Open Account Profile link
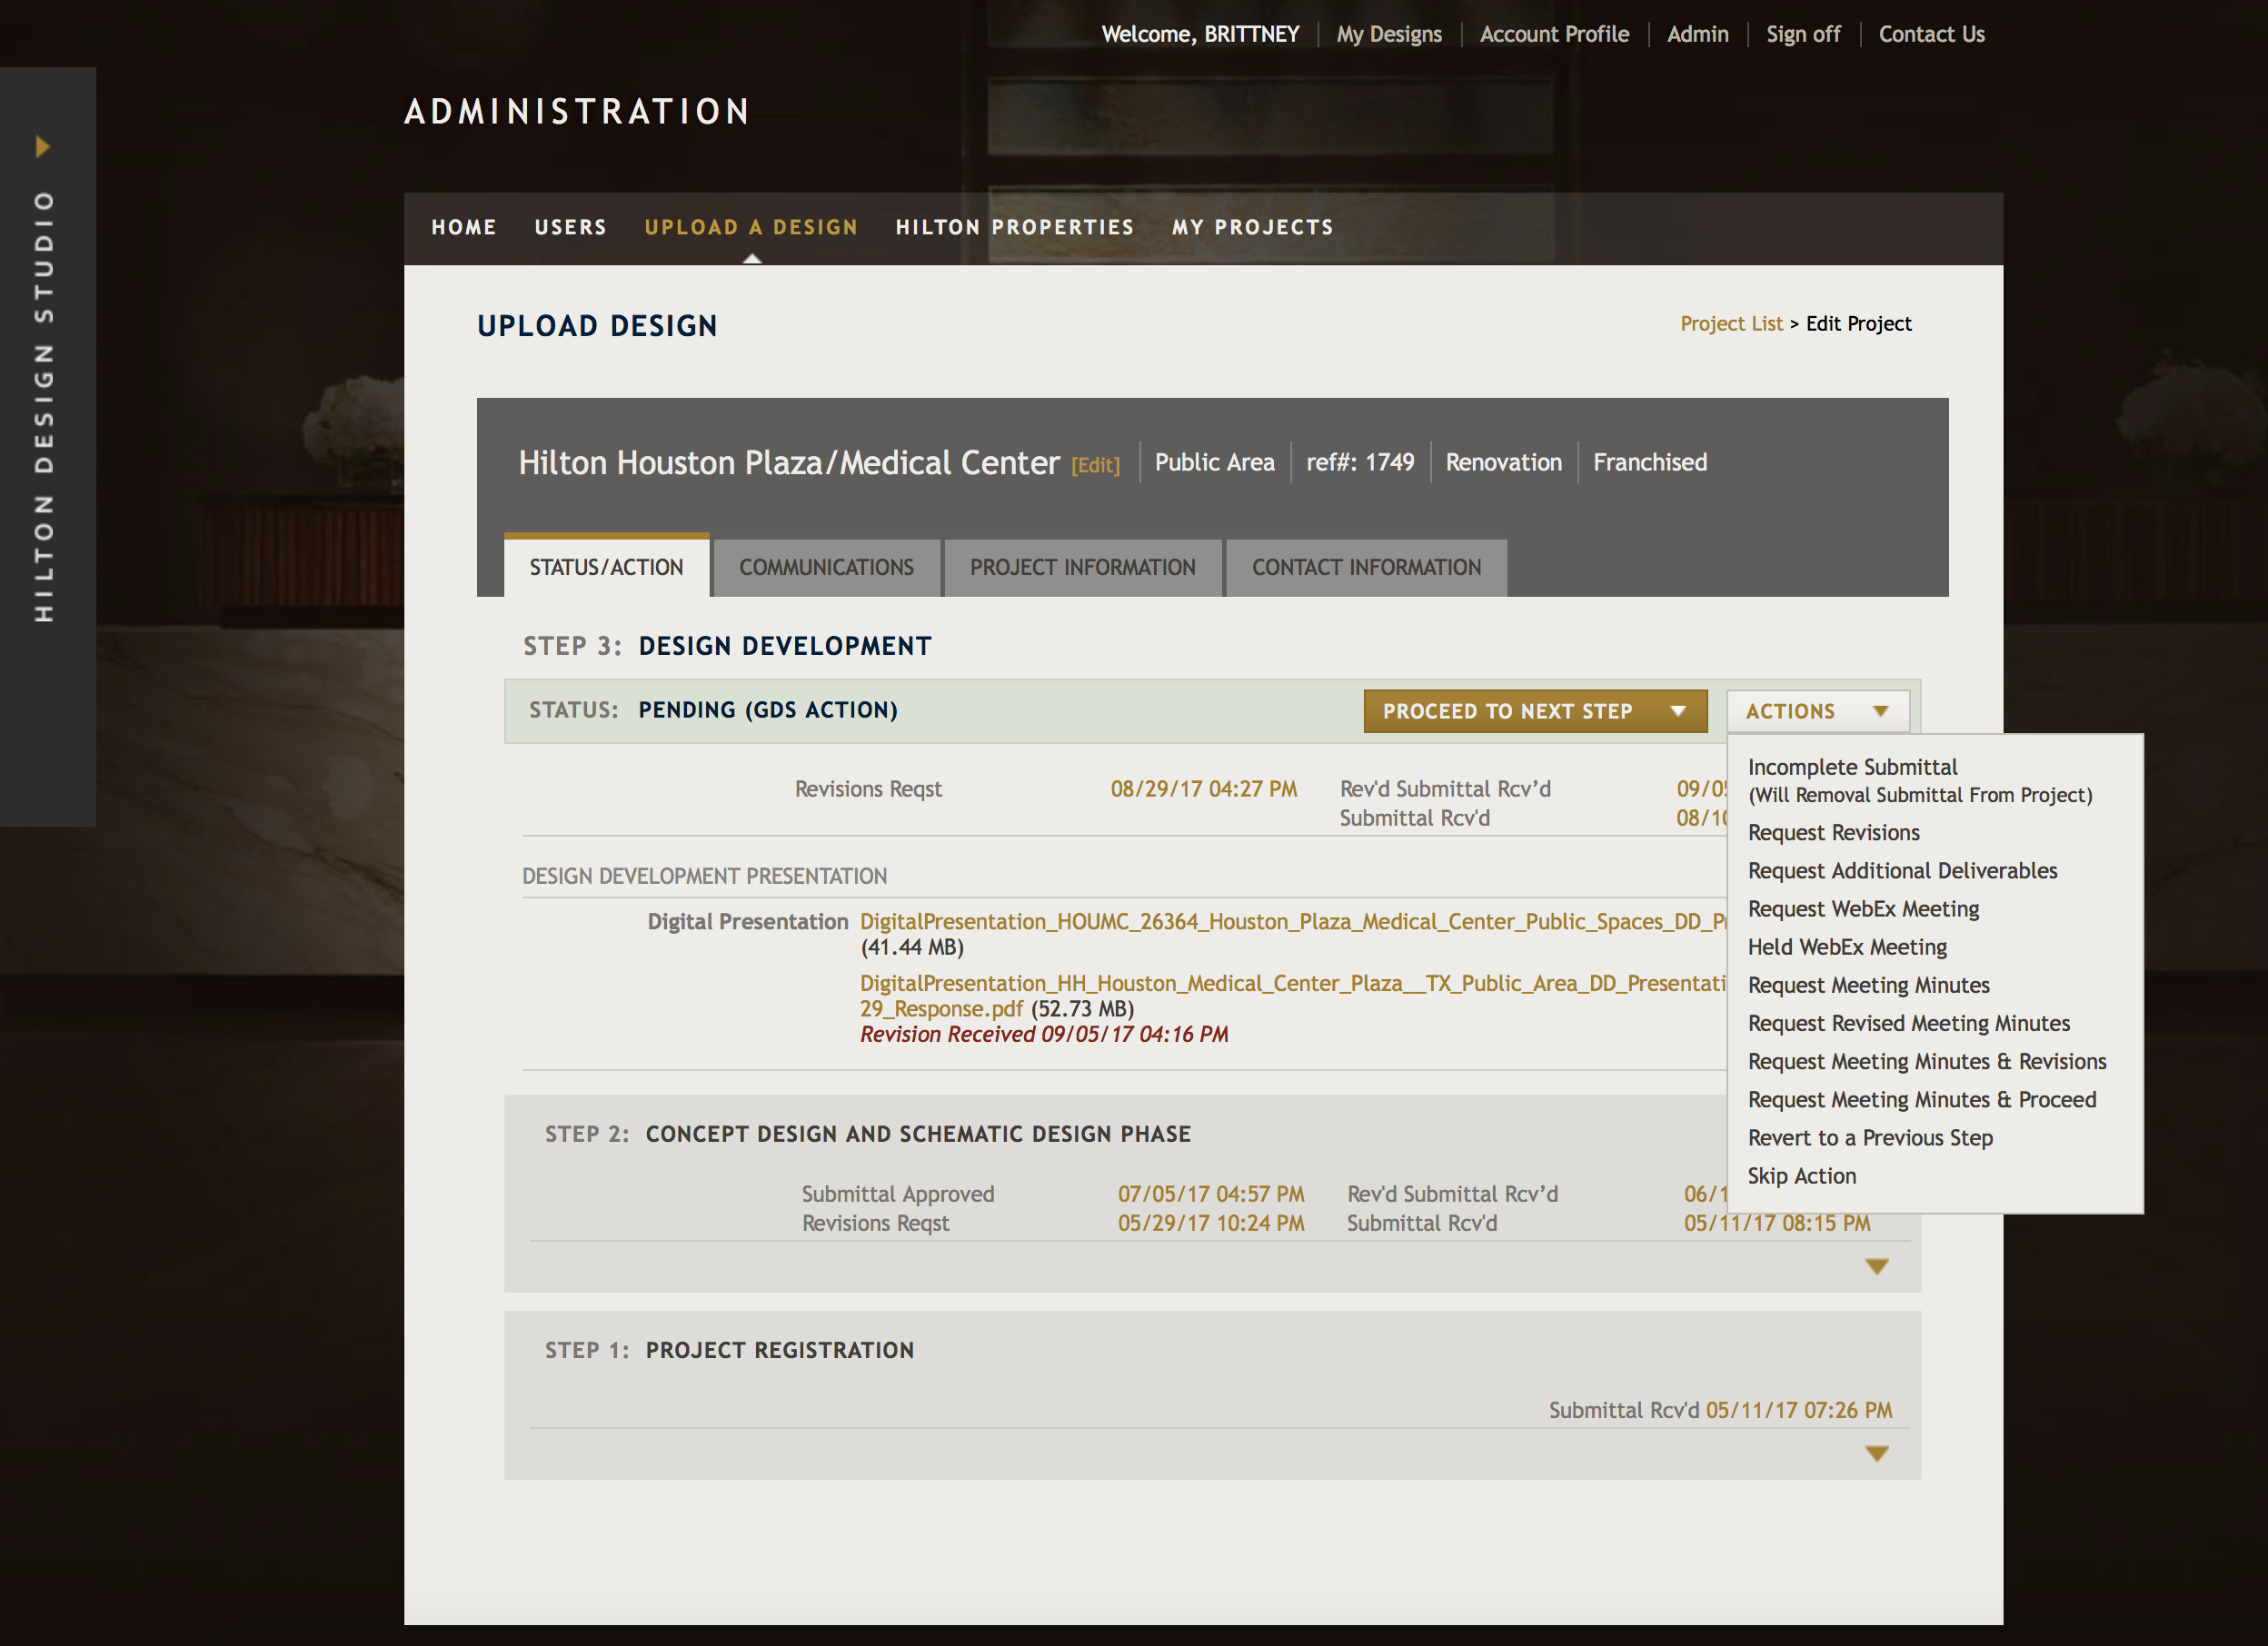Screen dimensions: 2268x1646 [x=1554, y=34]
